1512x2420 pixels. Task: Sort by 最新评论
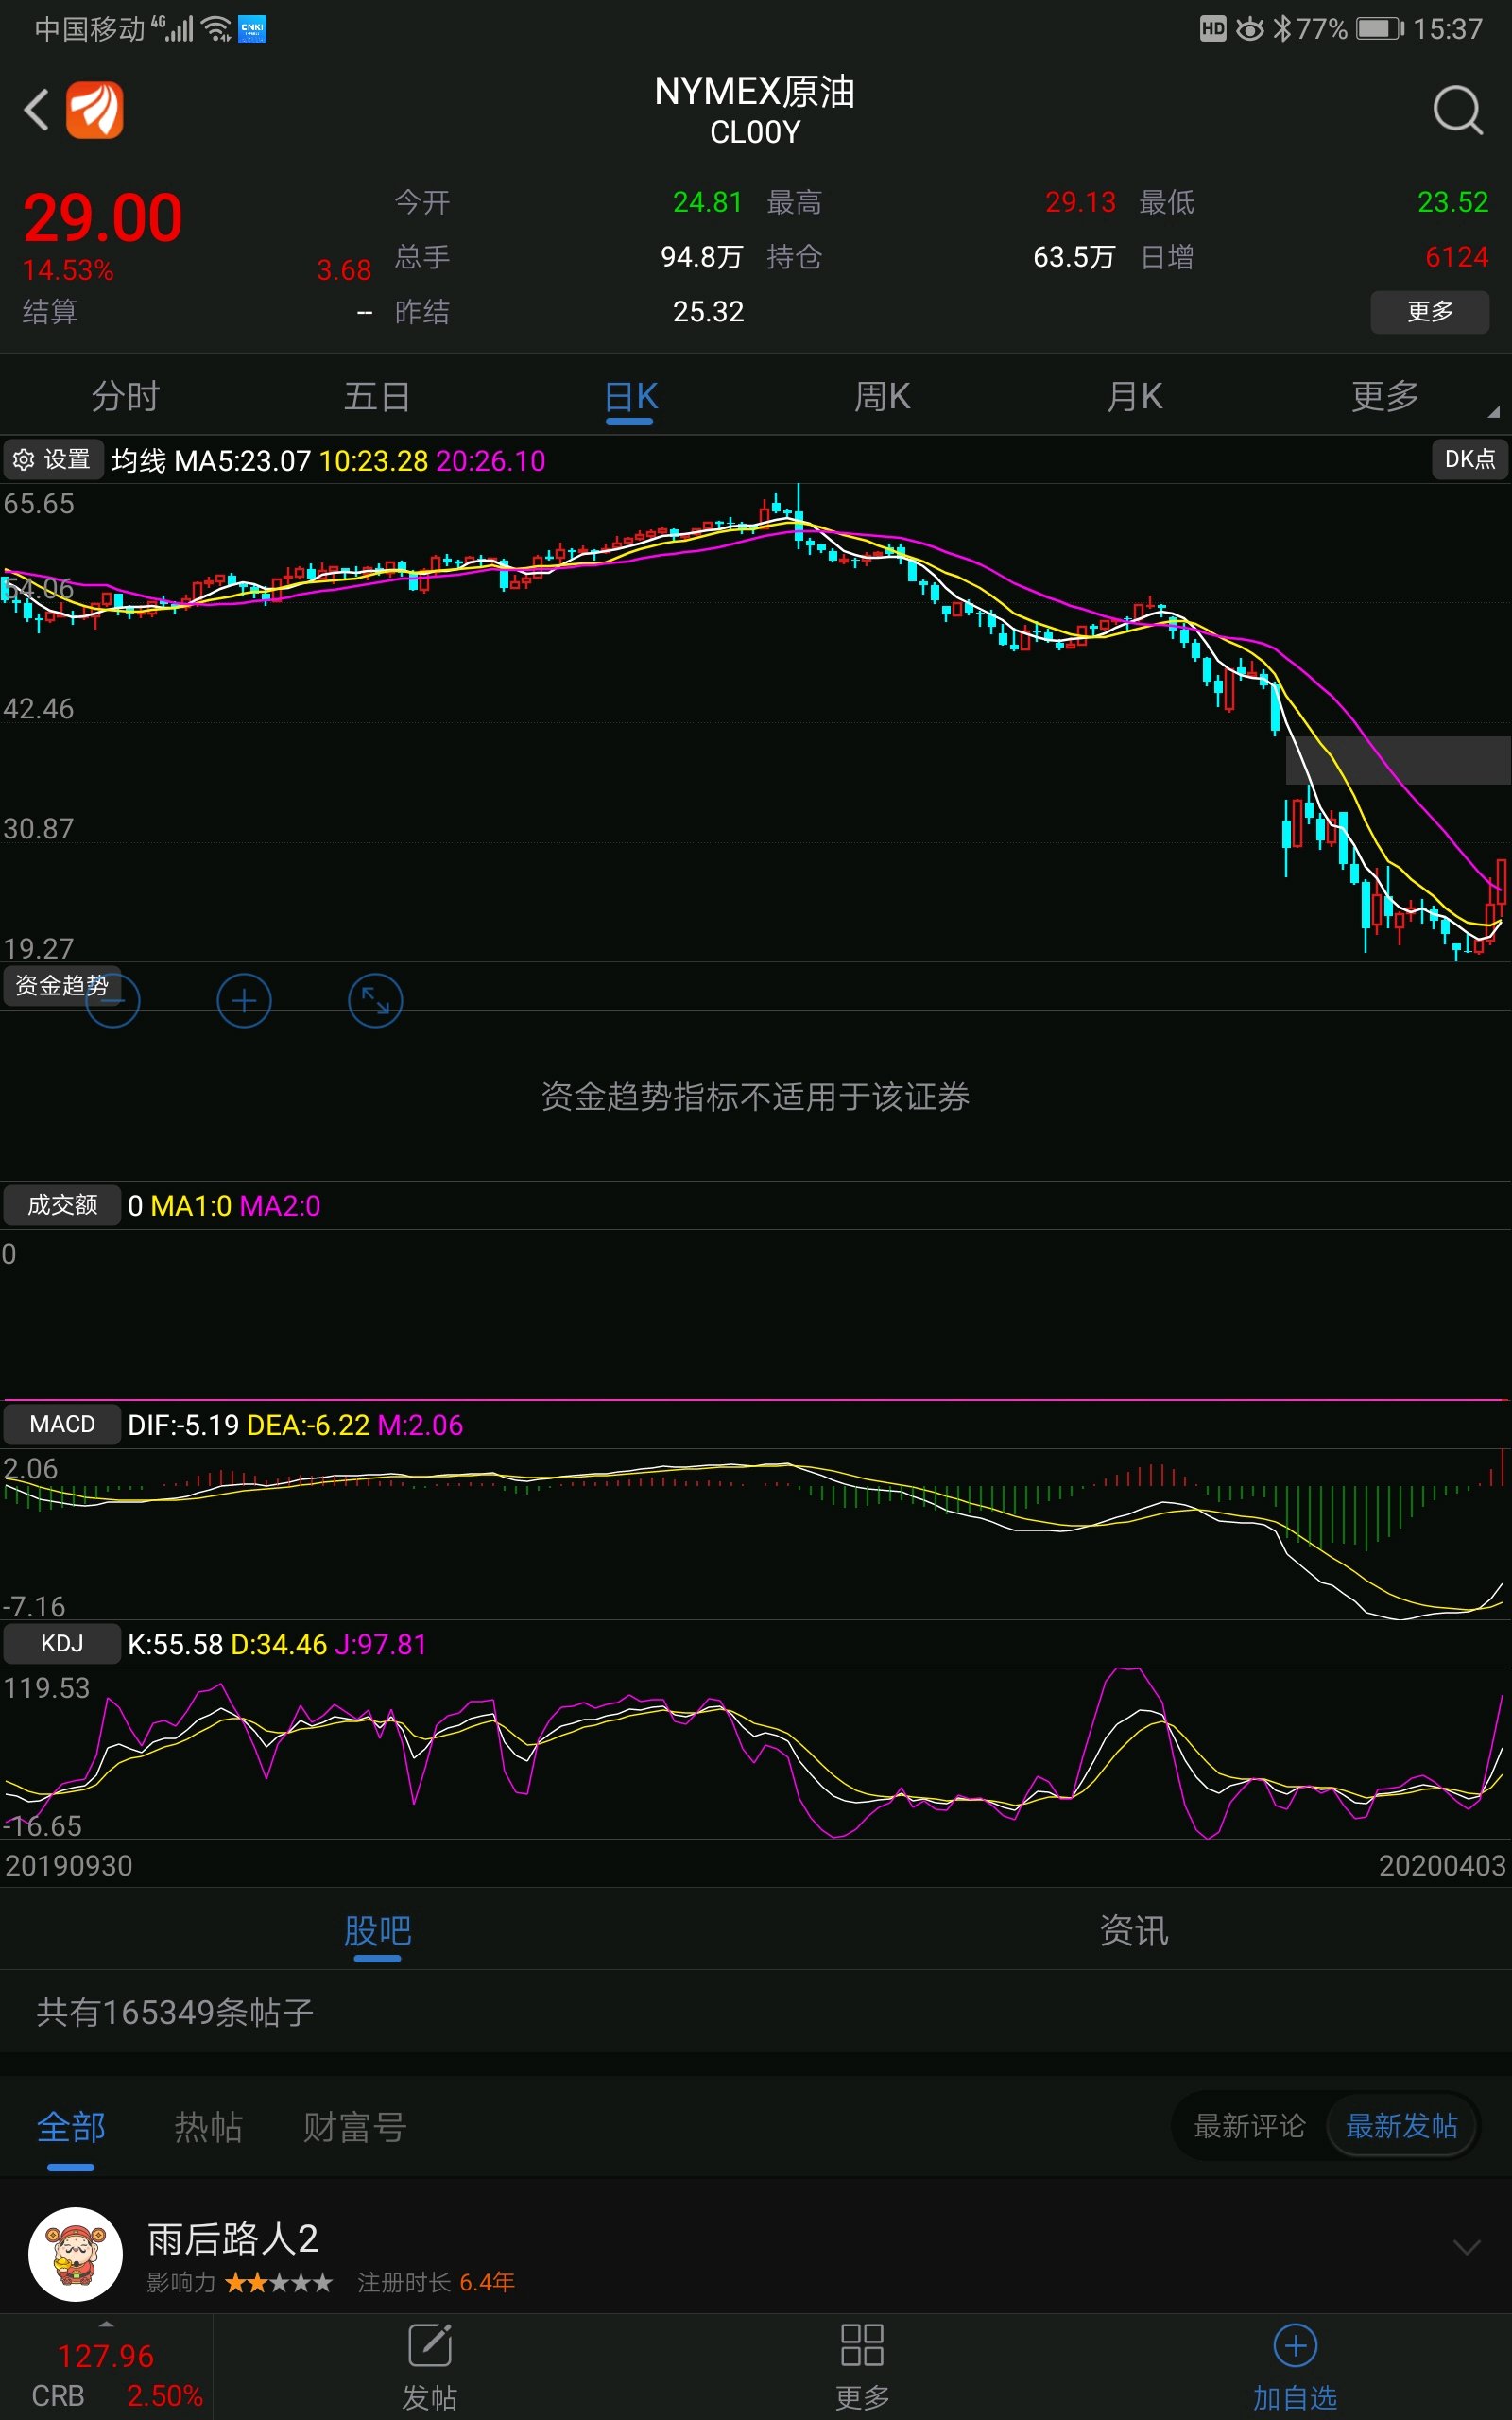1250,2126
